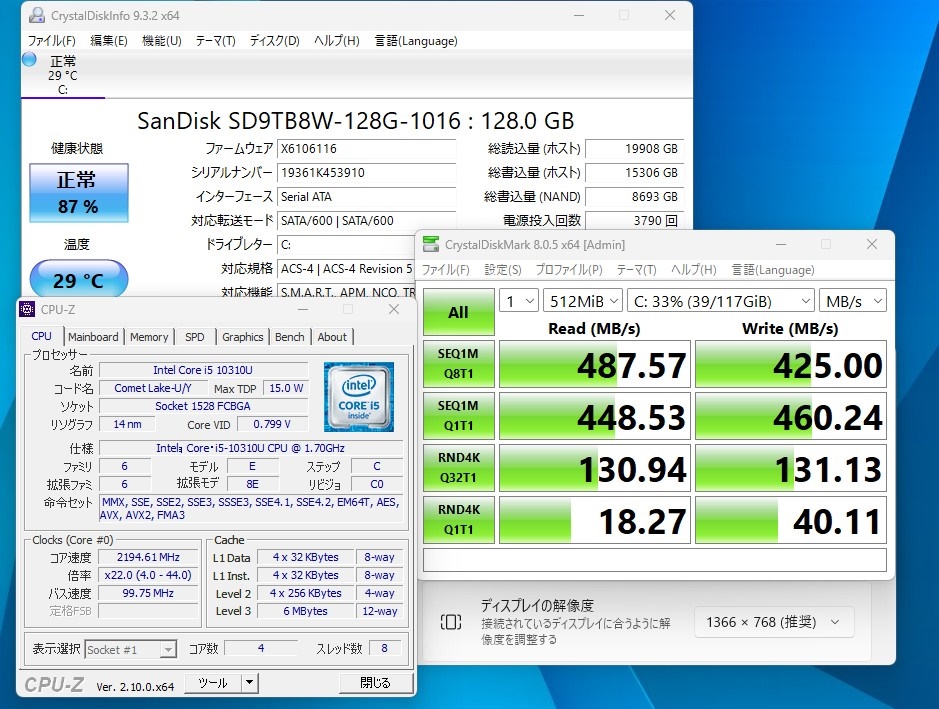Open the 1366 × 768 display resolution dropdown
The width and height of the screenshot is (939, 709).
(x=774, y=622)
